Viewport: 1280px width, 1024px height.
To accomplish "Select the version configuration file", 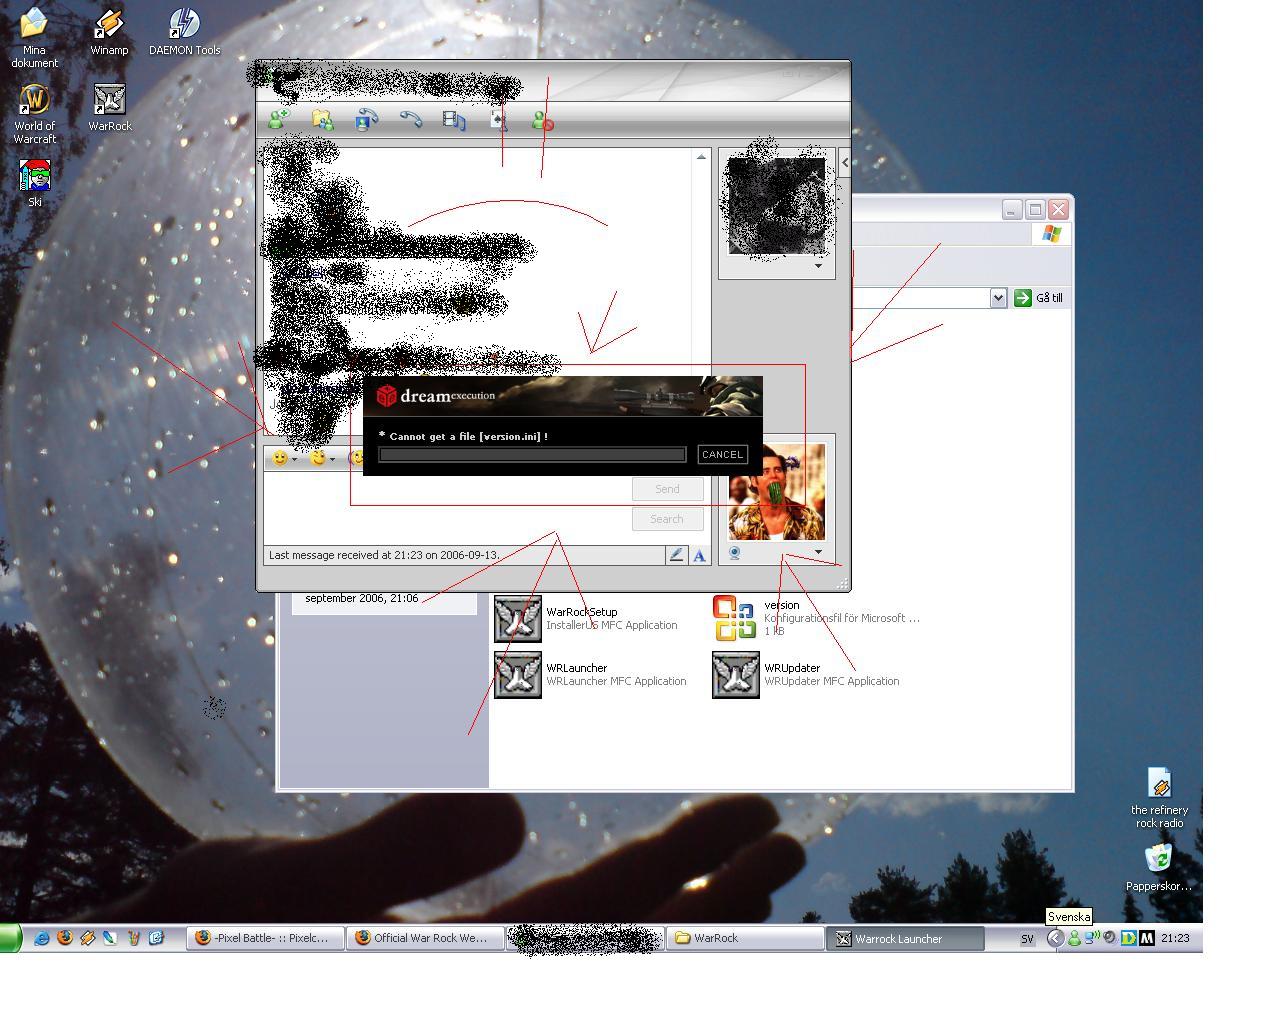I will (816, 618).
